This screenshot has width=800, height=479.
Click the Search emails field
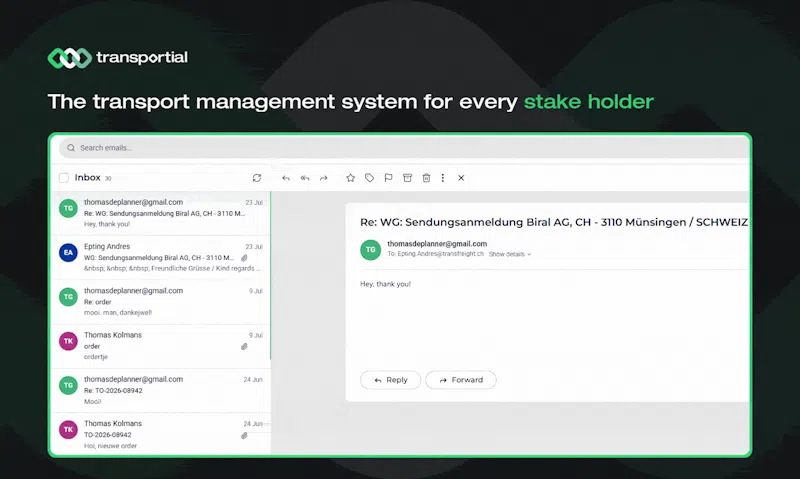[404, 148]
